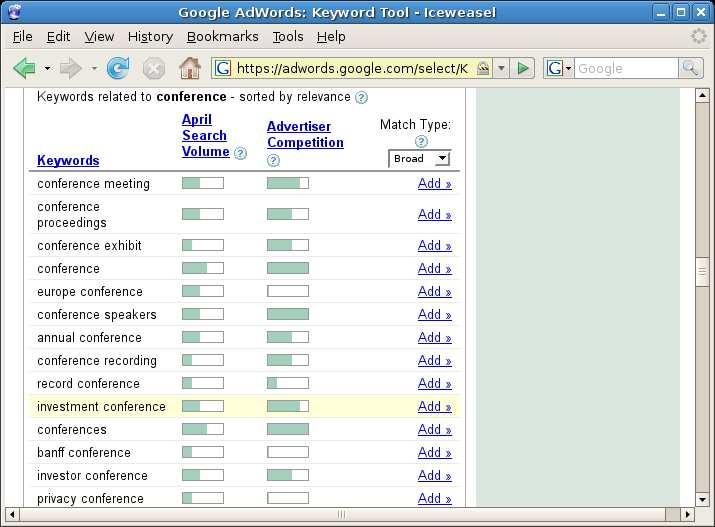Click the vertical scrollbar down arrow
Screen dimensions: 715x527
pyautogui.click(x=702, y=500)
